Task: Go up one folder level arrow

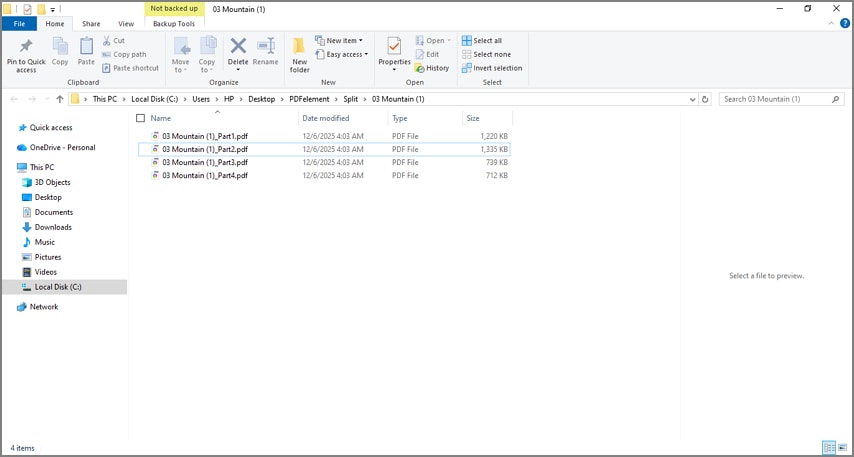Action: [60, 99]
